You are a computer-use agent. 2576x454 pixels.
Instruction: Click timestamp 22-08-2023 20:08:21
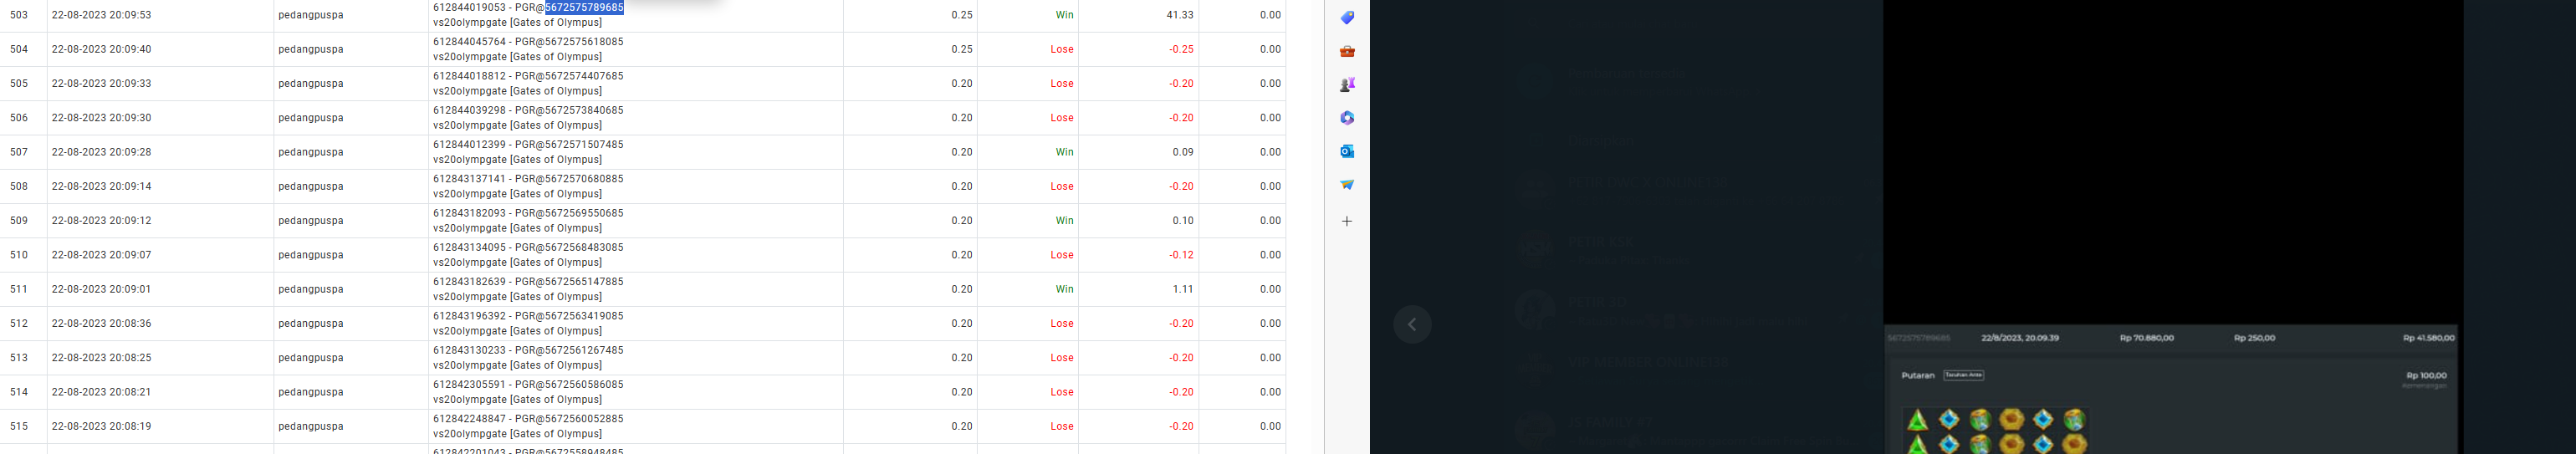click(102, 392)
